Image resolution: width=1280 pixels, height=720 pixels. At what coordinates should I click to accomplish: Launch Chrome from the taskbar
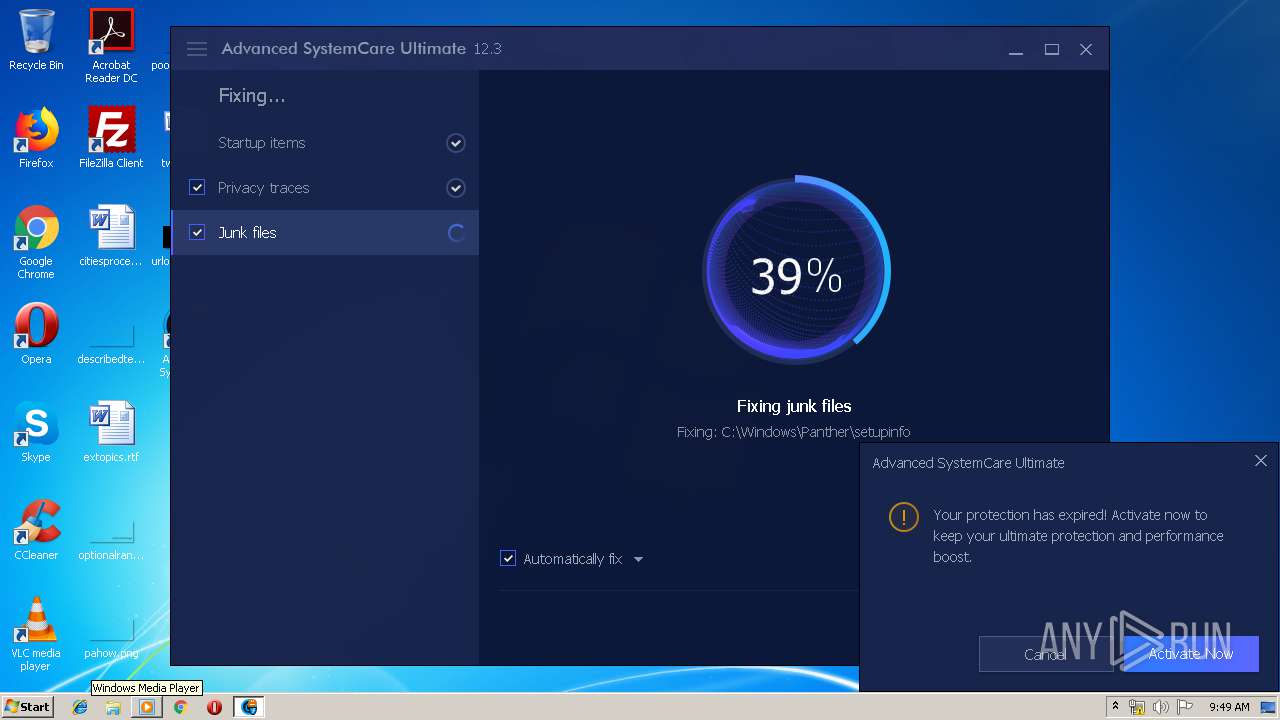pos(180,707)
